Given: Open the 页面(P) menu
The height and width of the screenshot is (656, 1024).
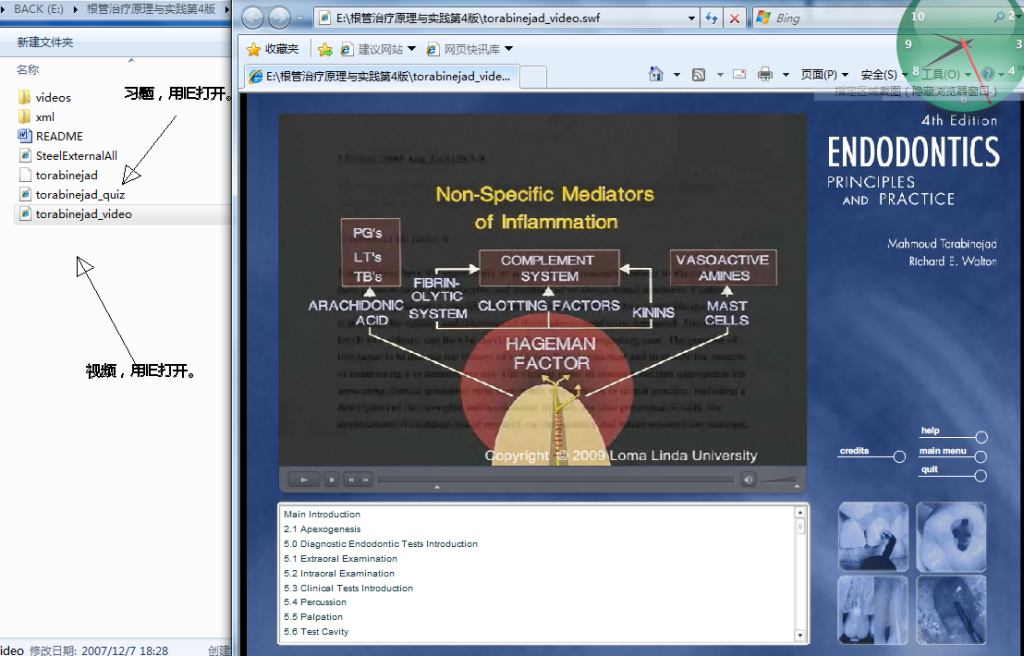Looking at the screenshot, I should click(825, 74).
